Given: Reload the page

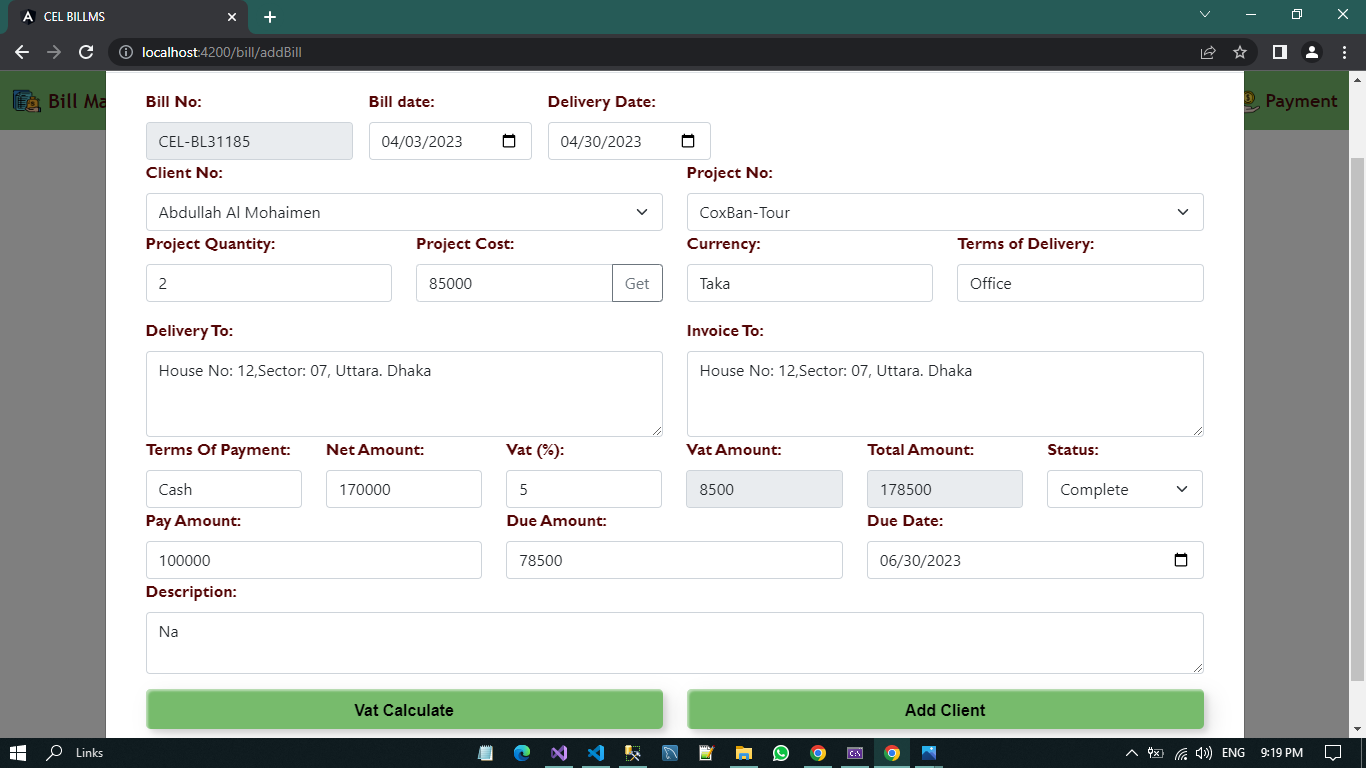Looking at the screenshot, I should pyautogui.click(x=86, y=52).
